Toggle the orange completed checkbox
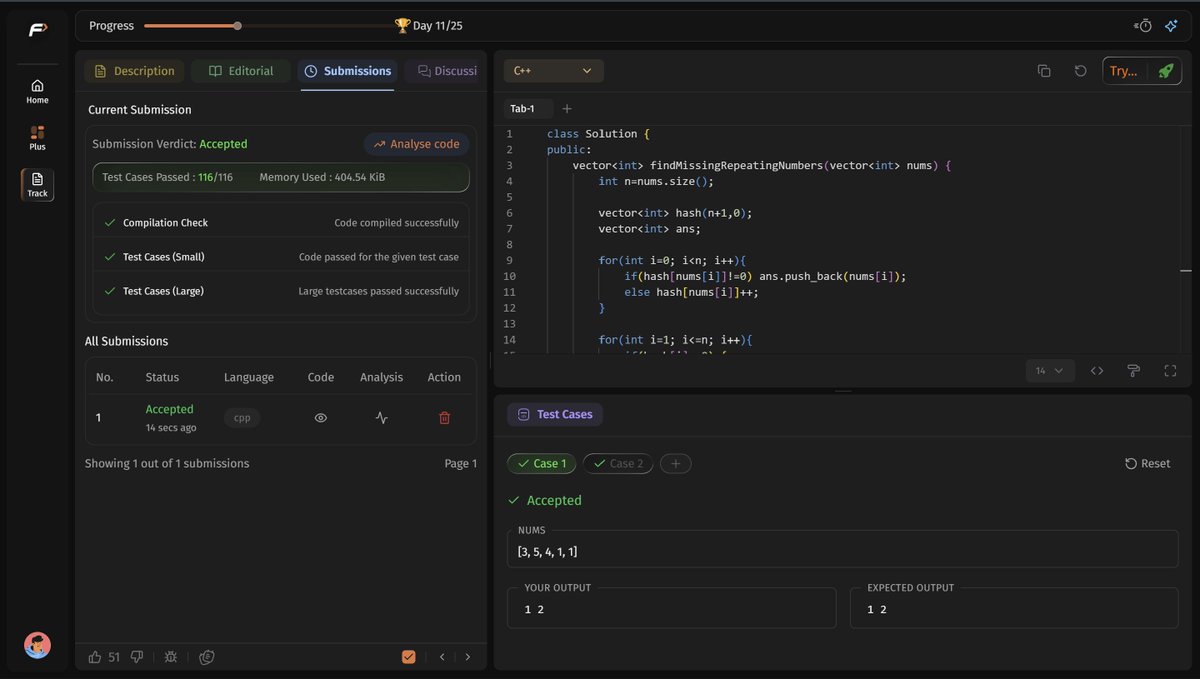The height and width of the screenshot is (679, 1200). click(x=408, y=657)
